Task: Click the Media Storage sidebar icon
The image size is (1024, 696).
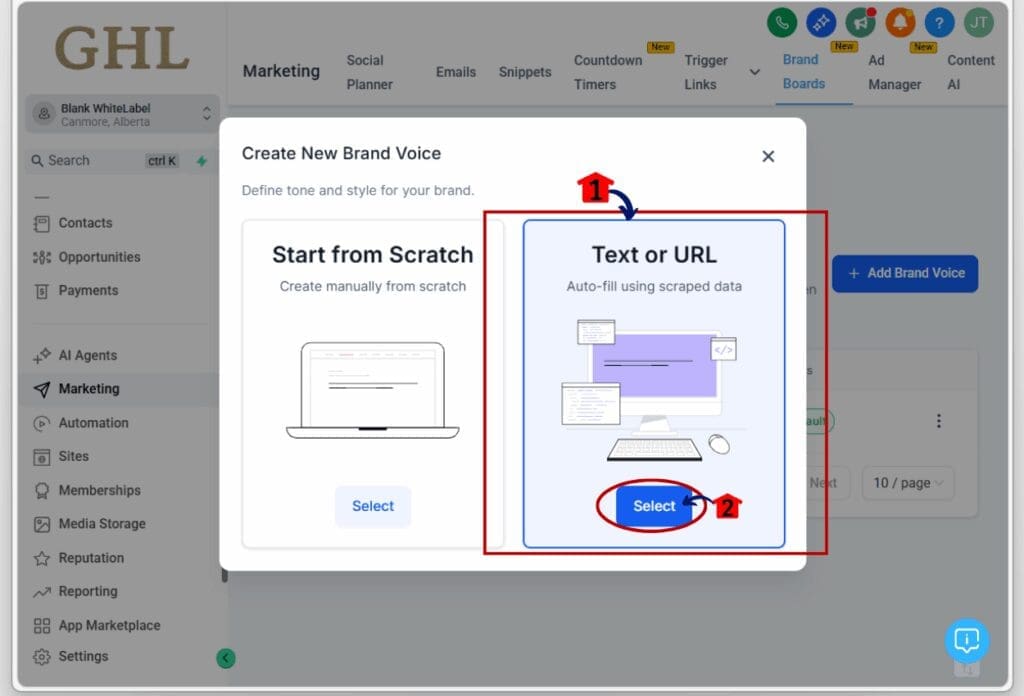Action: click(x=42, y=524)
